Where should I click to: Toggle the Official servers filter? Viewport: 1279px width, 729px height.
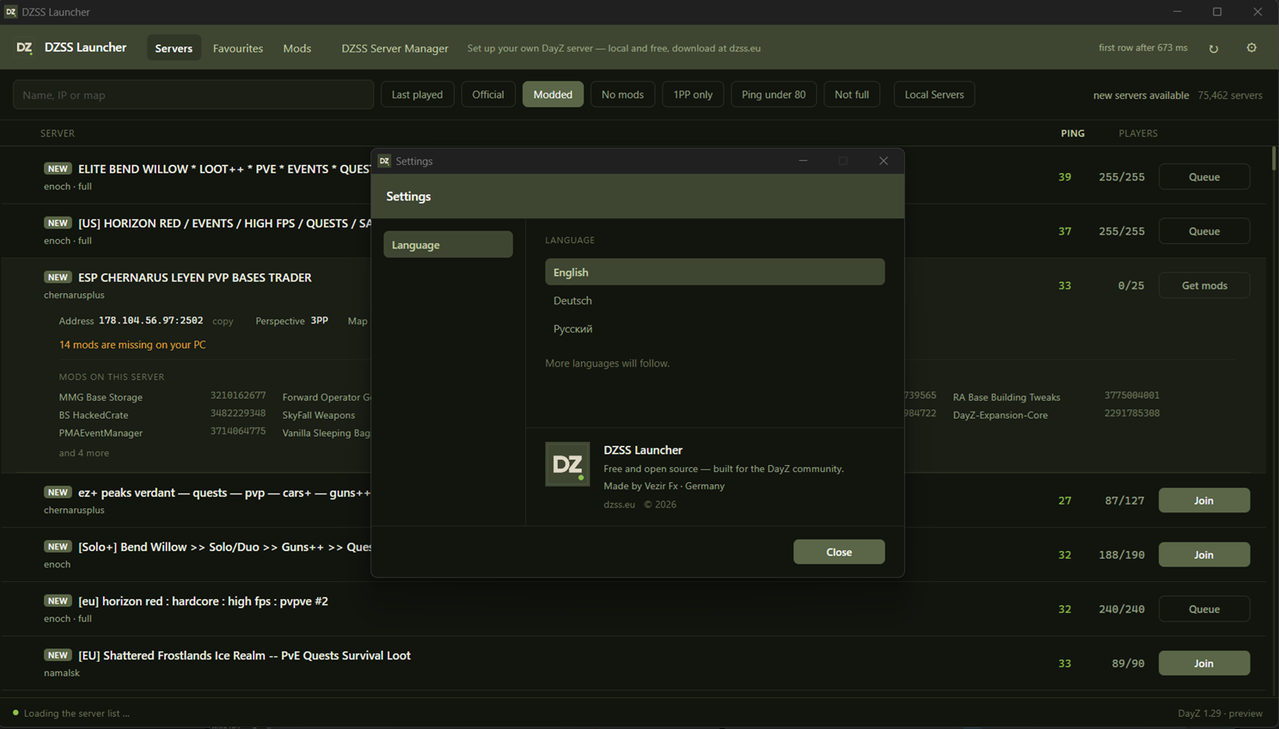click(488, 95)
